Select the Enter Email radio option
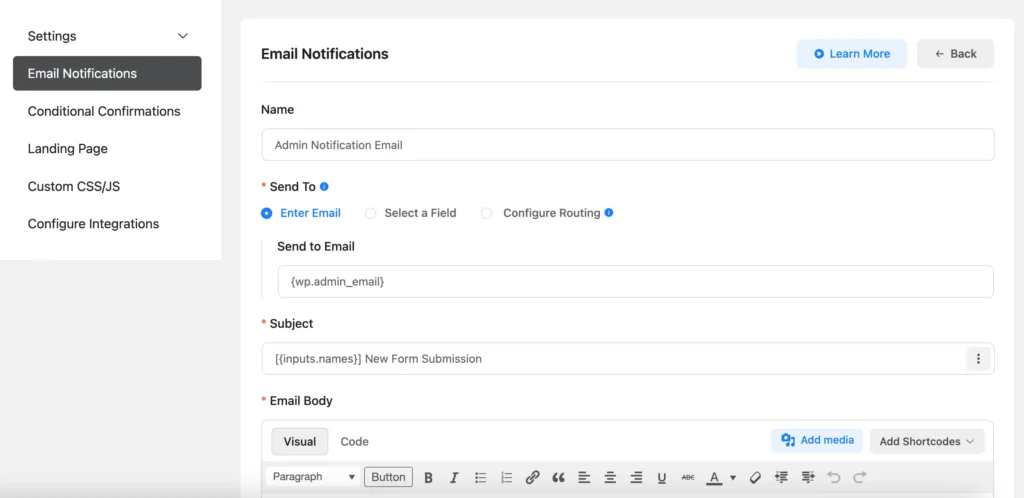This screenshot has width=1024, height=498. [x=266, y=213]
